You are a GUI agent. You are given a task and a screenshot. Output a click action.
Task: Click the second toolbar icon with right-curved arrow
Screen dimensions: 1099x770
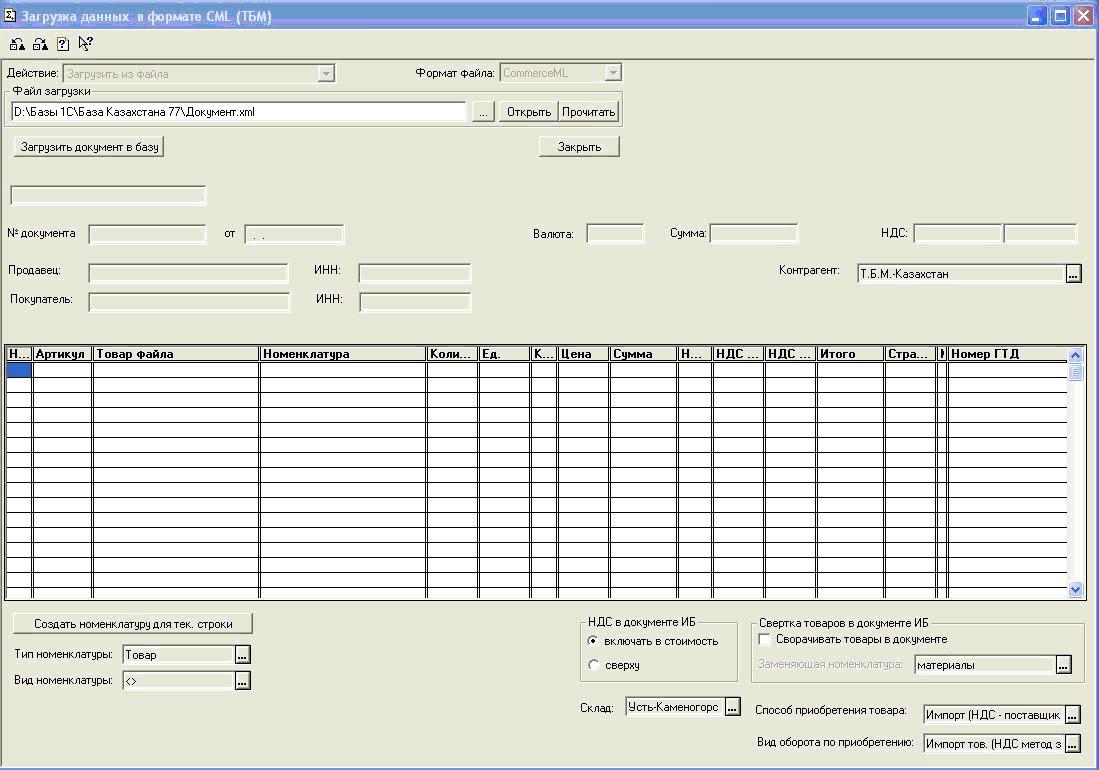click(x=40, y=44)
